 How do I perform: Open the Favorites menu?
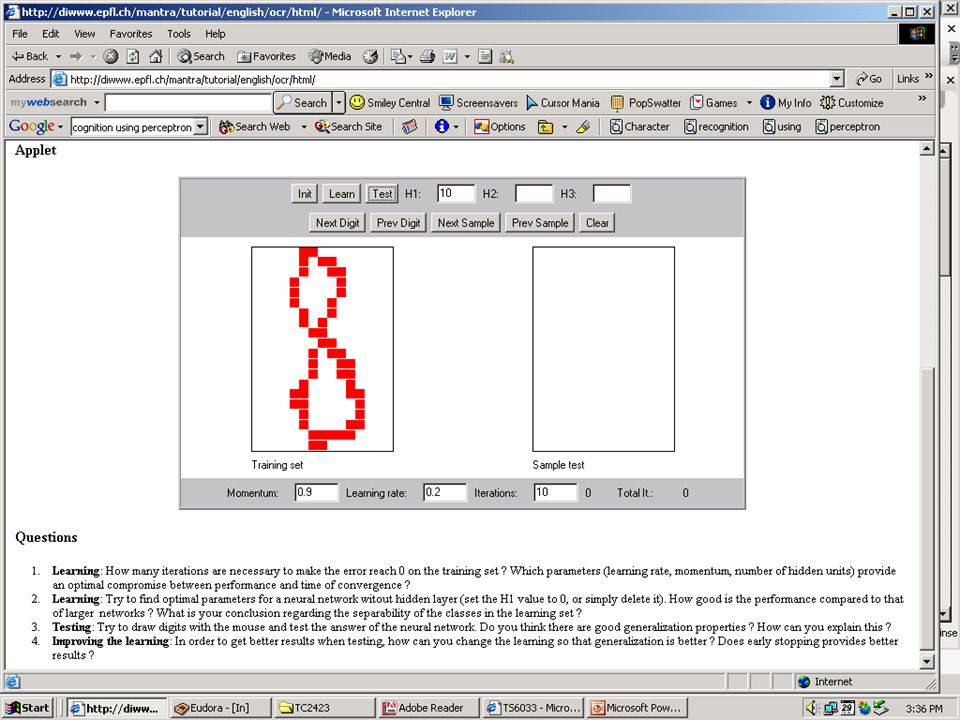[130, 34]
